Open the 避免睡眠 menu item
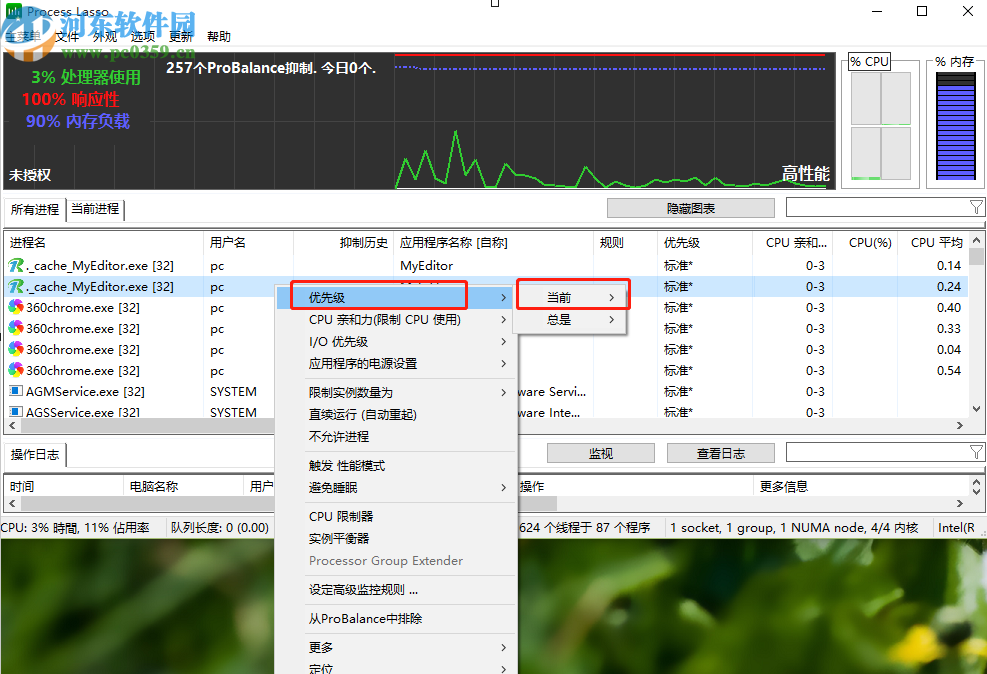The image size is (987, 674). tap(397, 487)
